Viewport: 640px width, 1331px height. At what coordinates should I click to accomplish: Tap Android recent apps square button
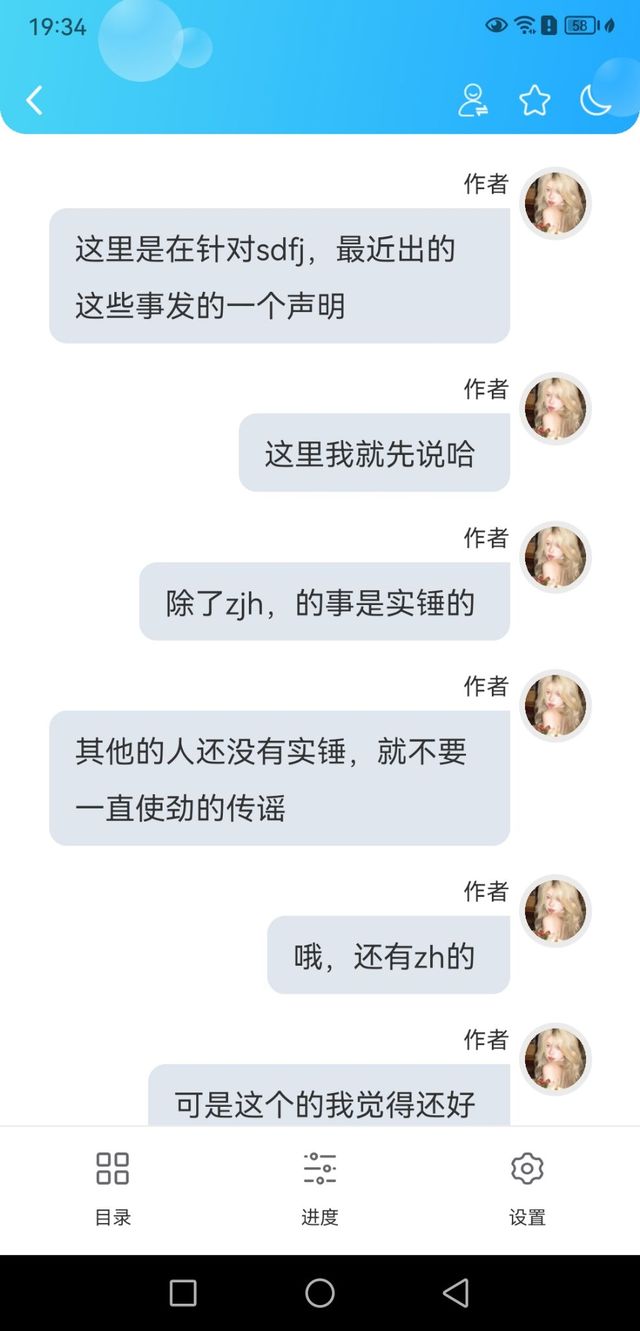click(183, 1293)
